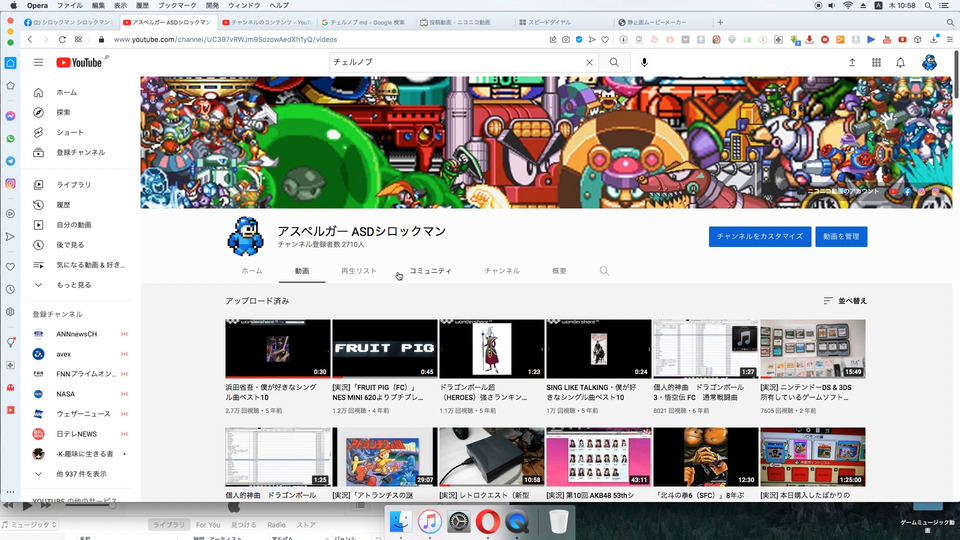Viewport: 960px width, 540px height.
Task: Open ANNnewsCH subscription
Action: click(x=77, y=334)
